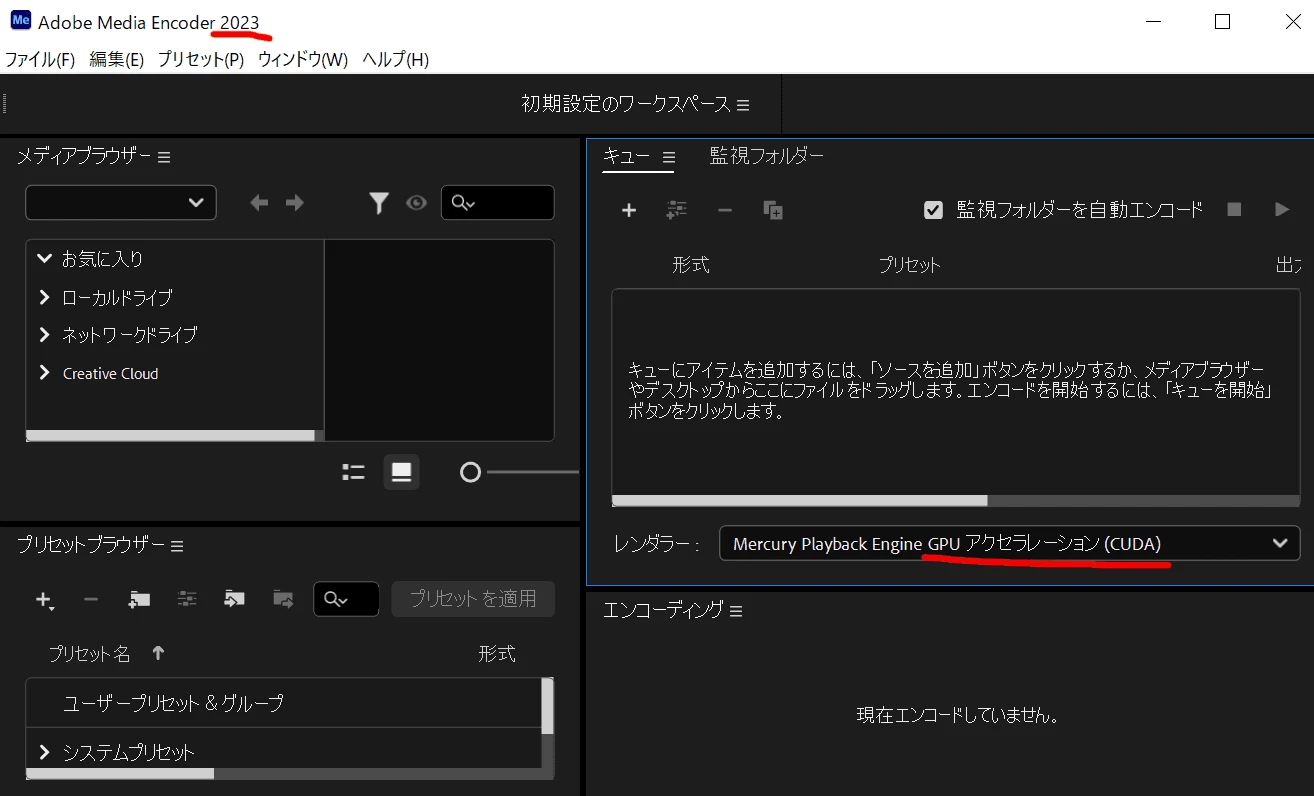This screenshot has width=1314, height=796.
Task: Open the 初期設定のワークスペース menu icon
Action: click(743, 105)
